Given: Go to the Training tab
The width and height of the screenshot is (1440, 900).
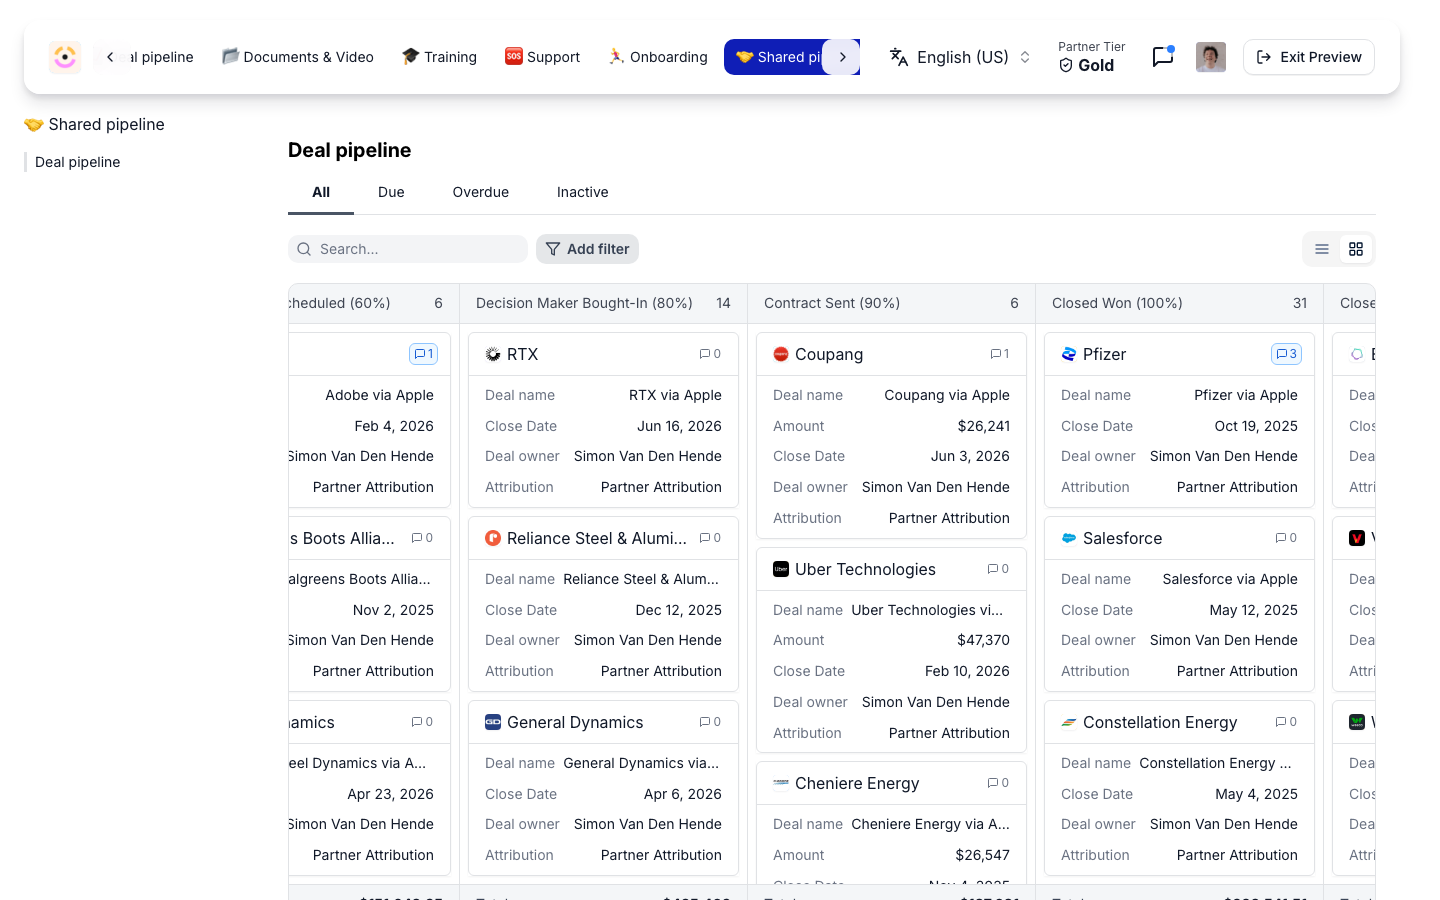Looking at the screenshot, I should click(439, 57).
